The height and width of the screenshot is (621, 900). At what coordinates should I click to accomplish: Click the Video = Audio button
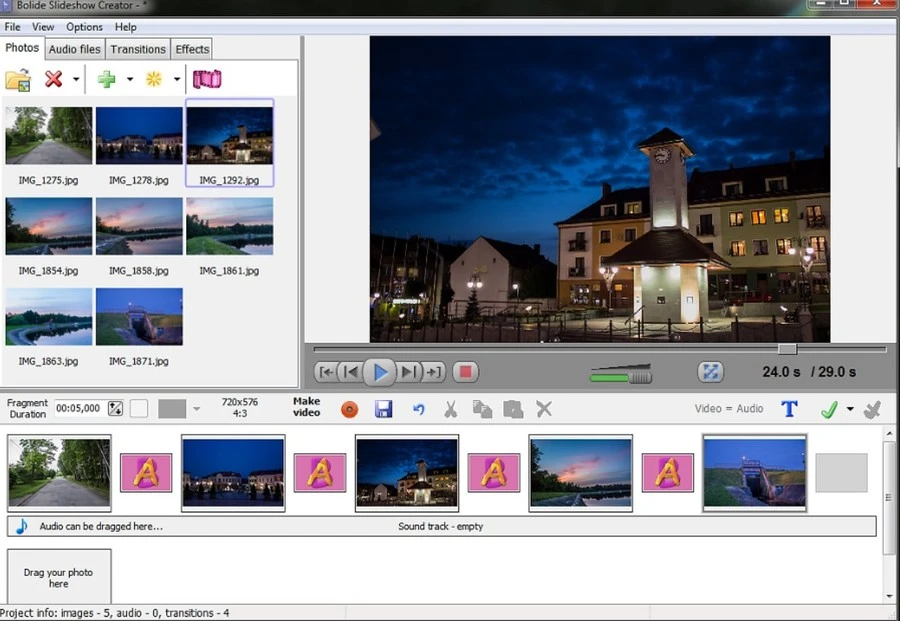click(729, 408)
